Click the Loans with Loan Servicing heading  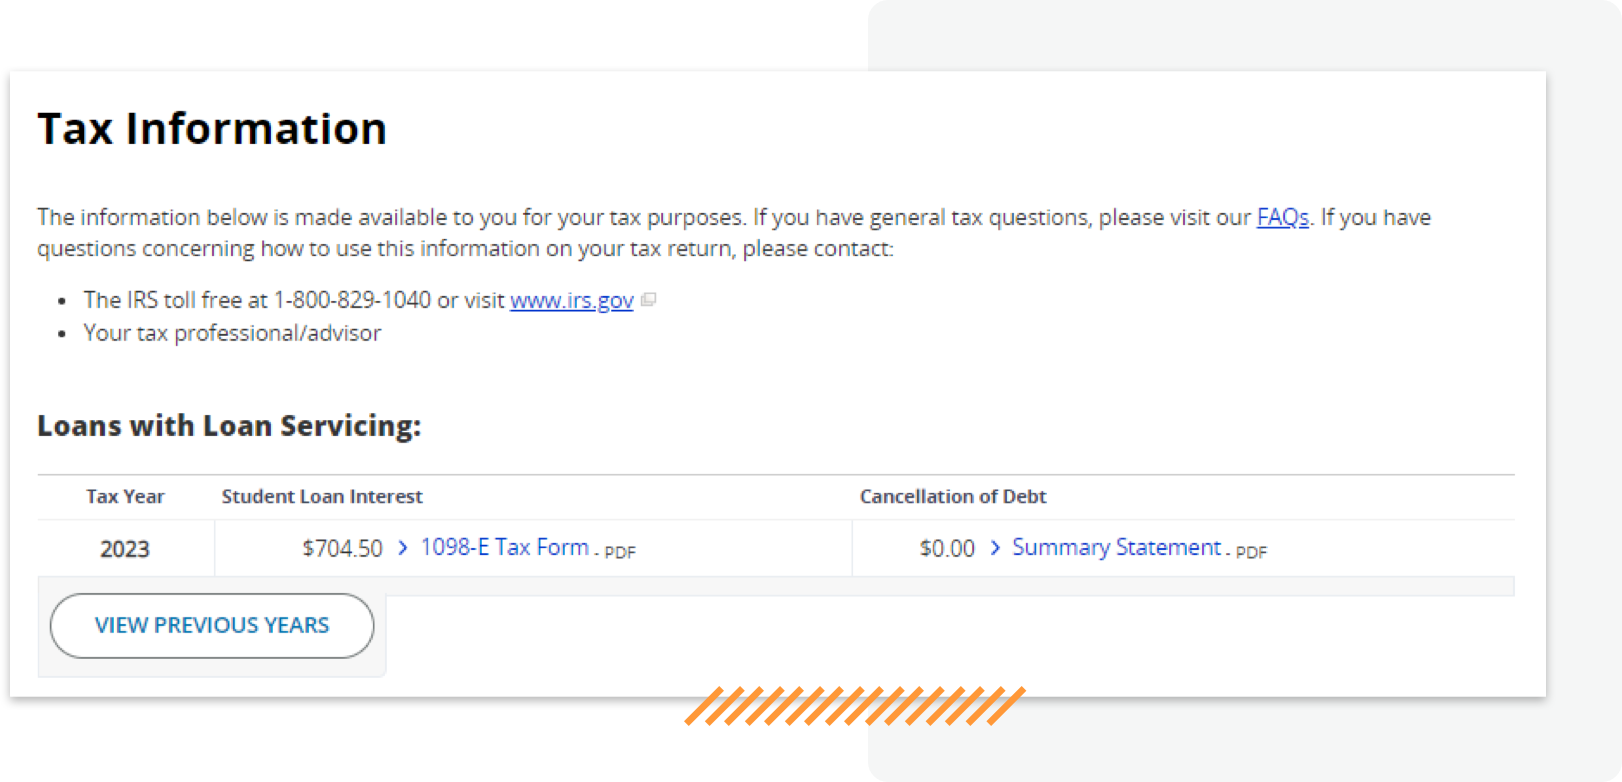(229, 426)
